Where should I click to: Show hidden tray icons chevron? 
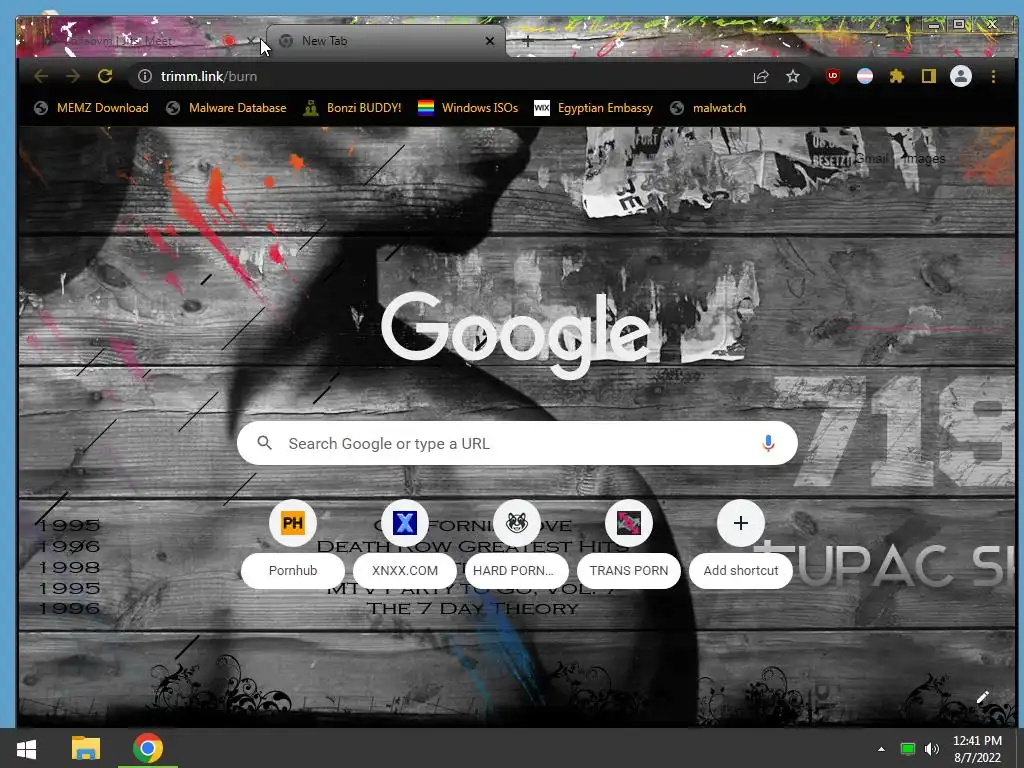[x=881, y=749]
